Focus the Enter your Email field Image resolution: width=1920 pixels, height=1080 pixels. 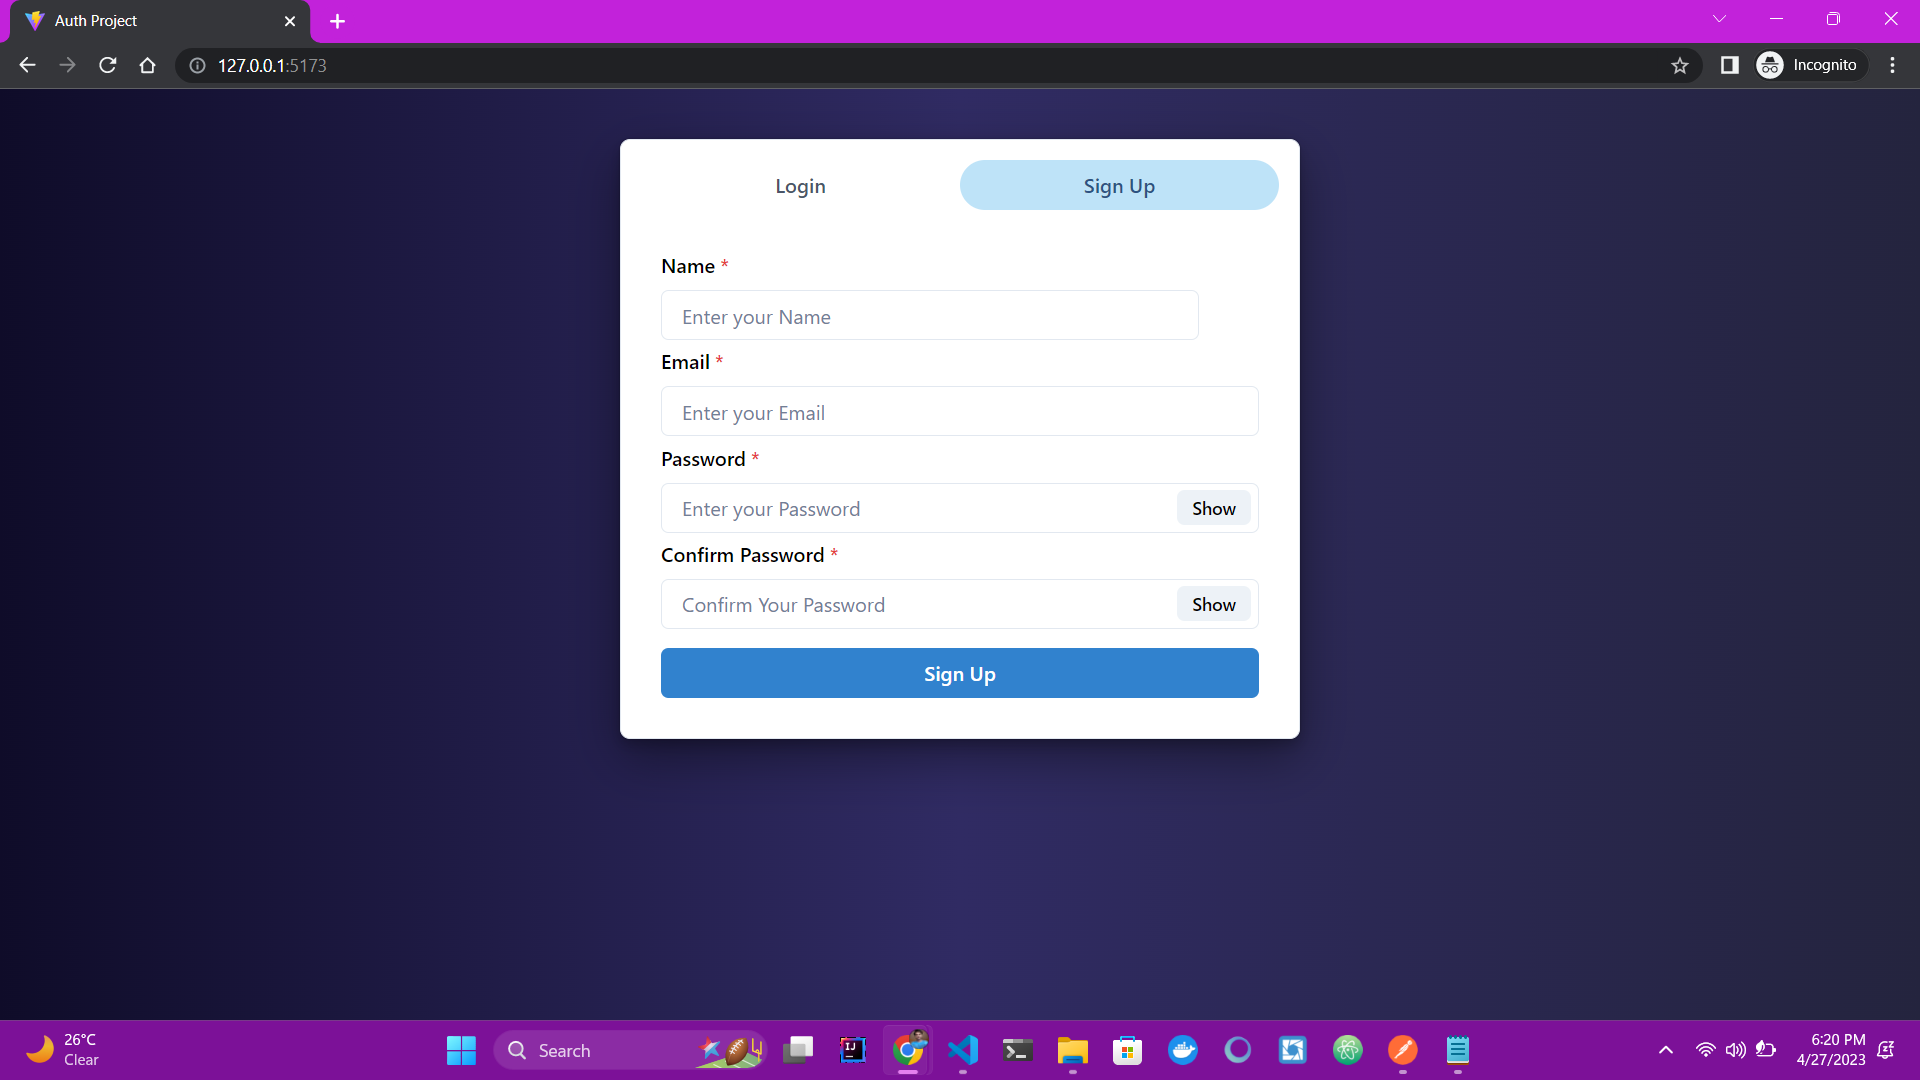(x=959, y=412)
